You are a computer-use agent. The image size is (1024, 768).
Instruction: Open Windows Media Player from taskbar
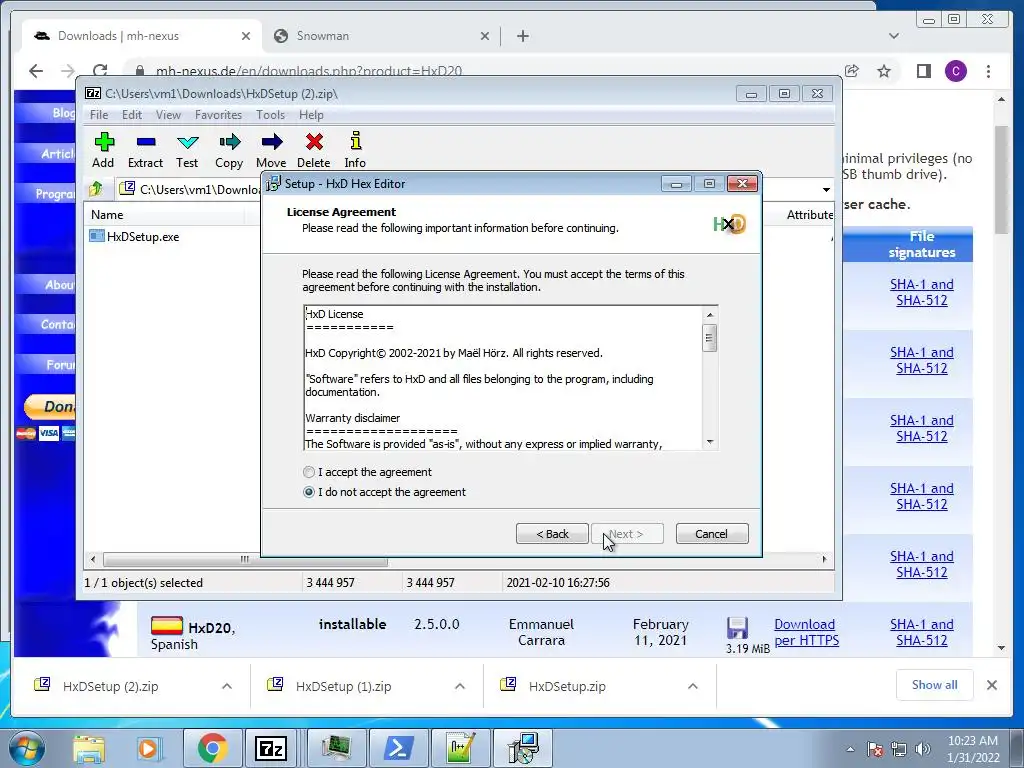[149, 748]
